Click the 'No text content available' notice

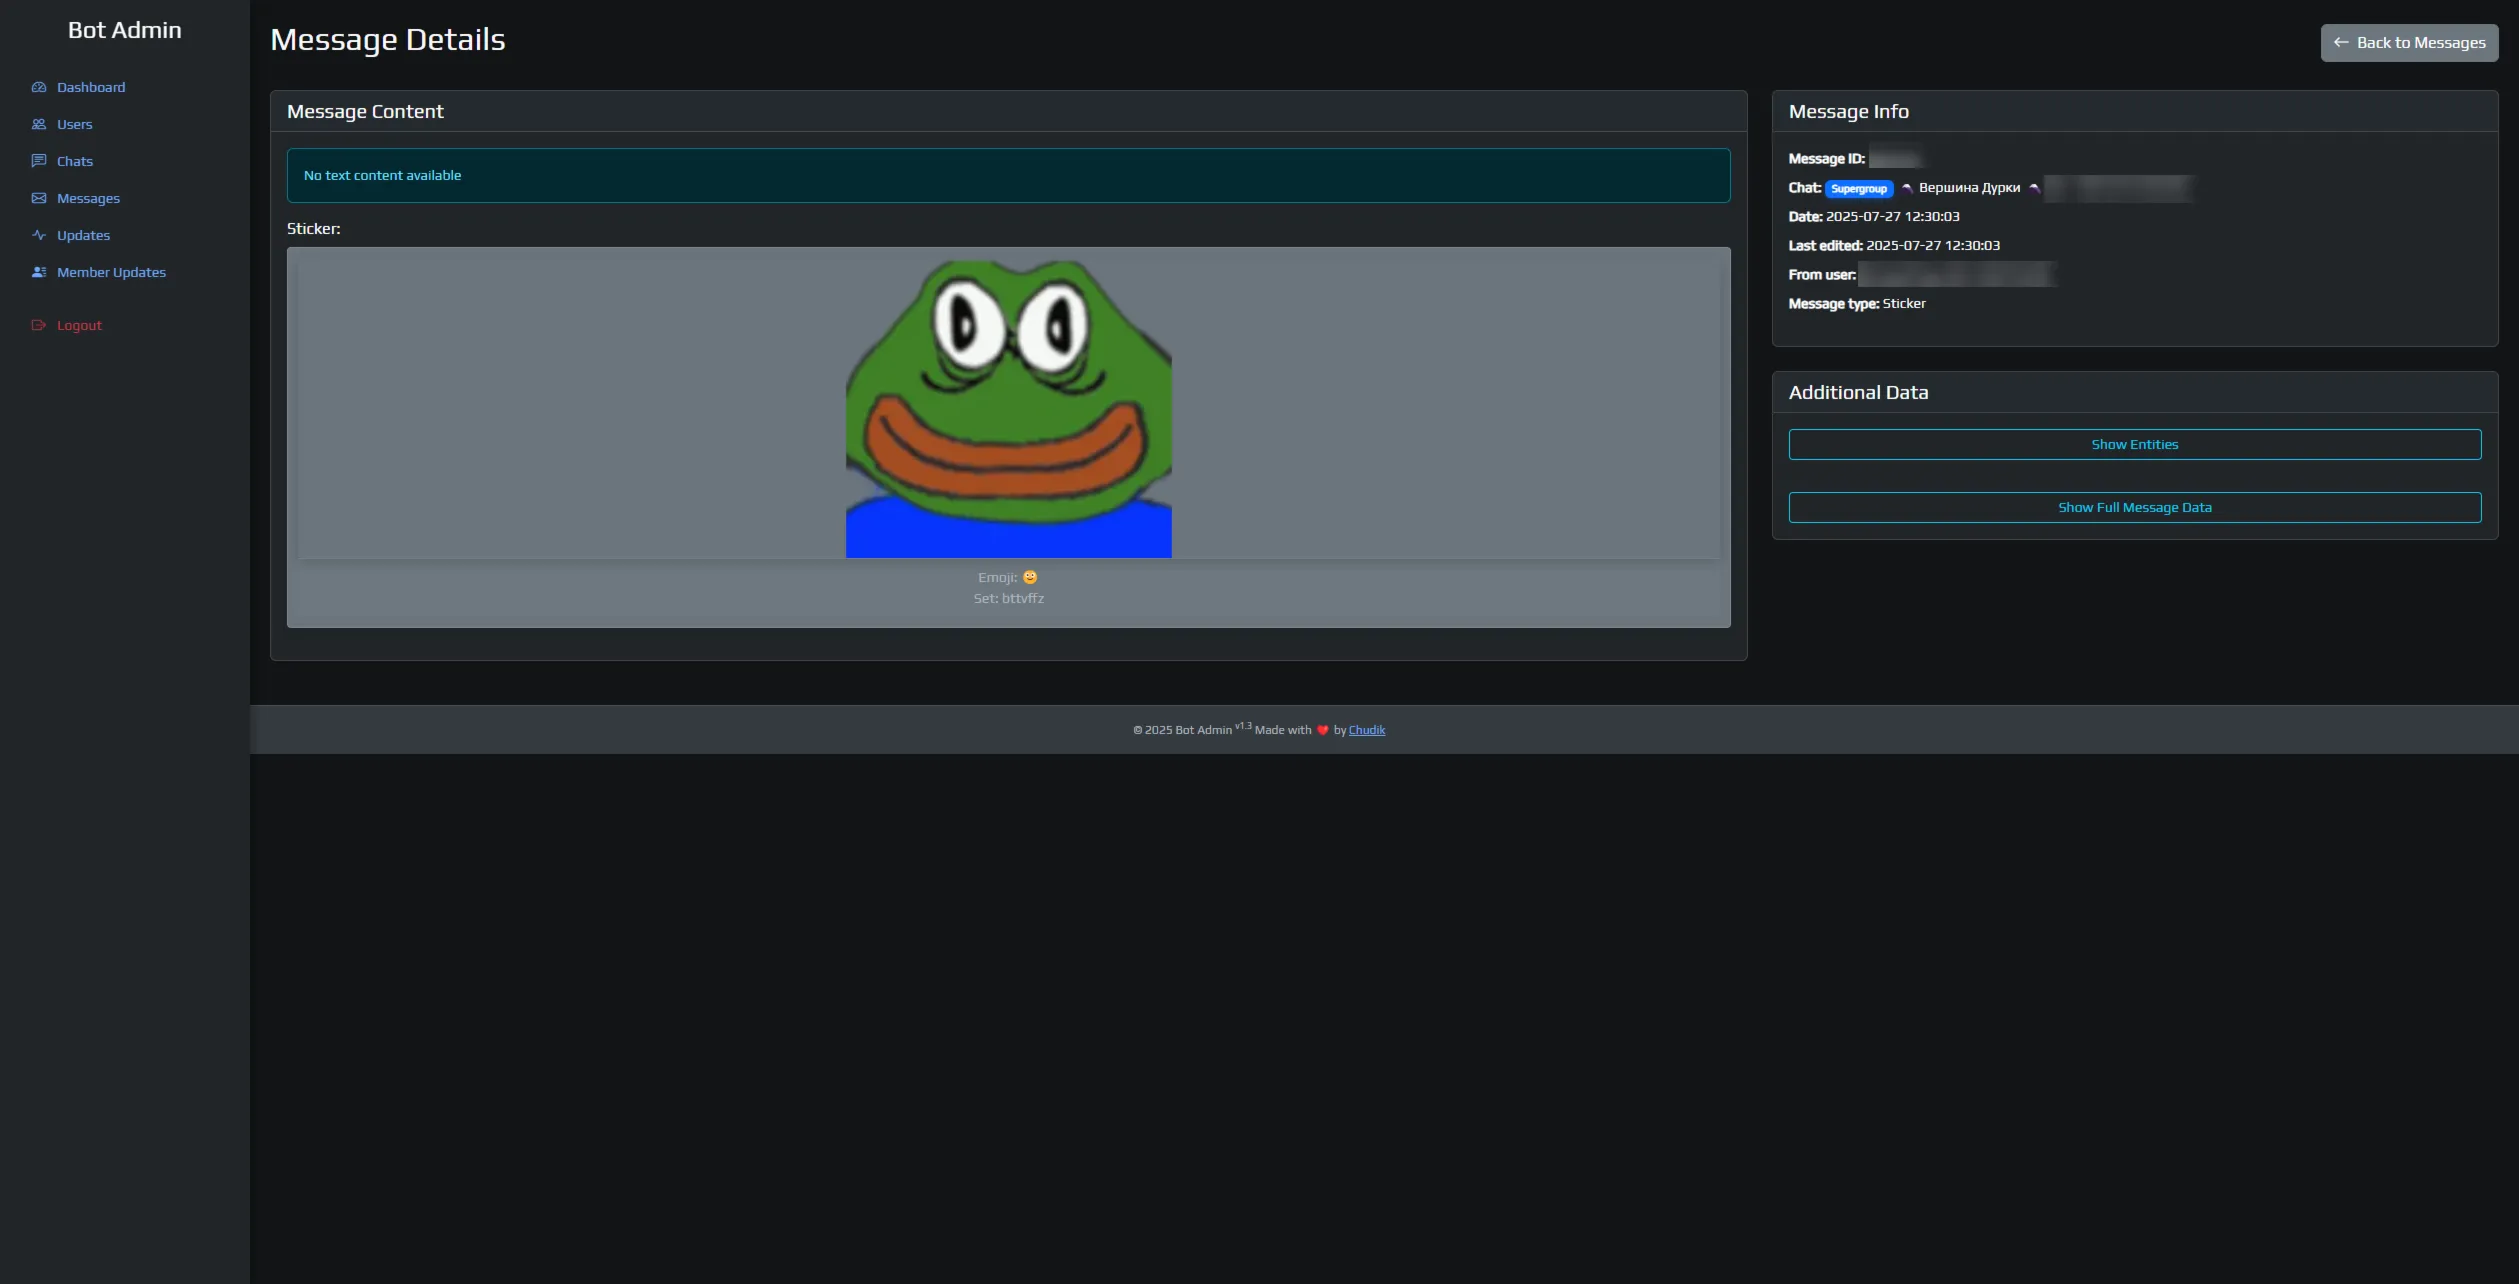click(x=1008, y=175)
